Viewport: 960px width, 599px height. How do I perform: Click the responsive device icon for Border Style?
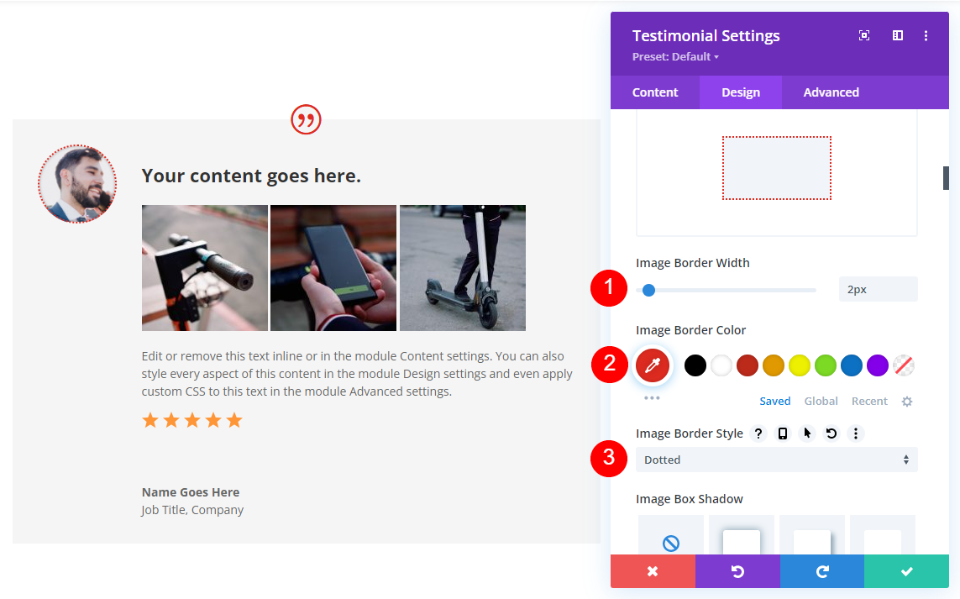click(x=782, y=434)
